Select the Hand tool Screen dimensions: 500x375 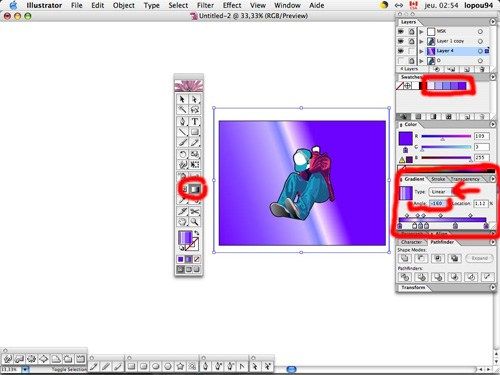tap(182, 222)
